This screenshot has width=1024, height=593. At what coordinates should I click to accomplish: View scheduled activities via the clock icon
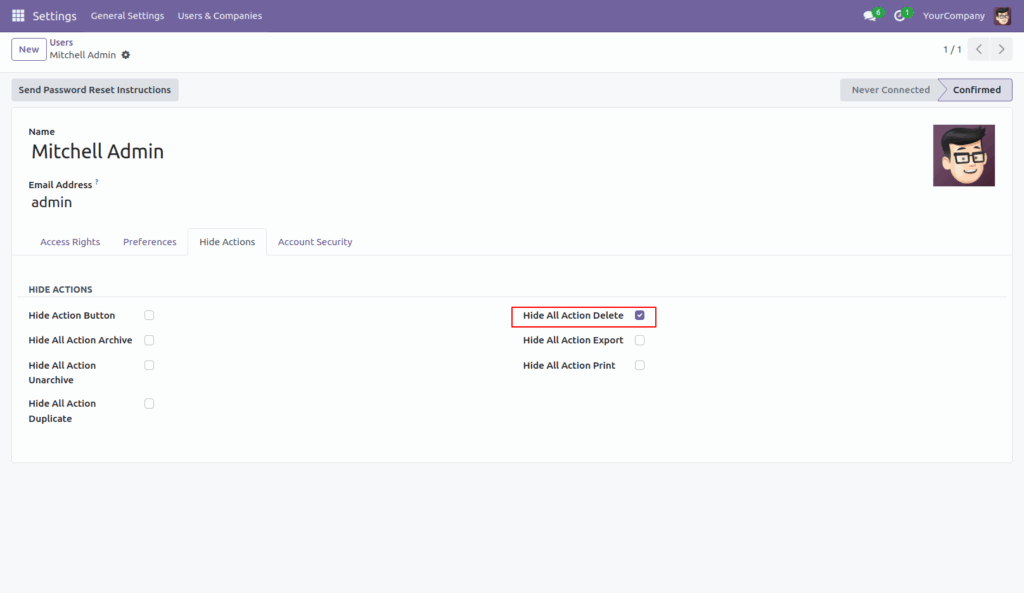point(899,15)
